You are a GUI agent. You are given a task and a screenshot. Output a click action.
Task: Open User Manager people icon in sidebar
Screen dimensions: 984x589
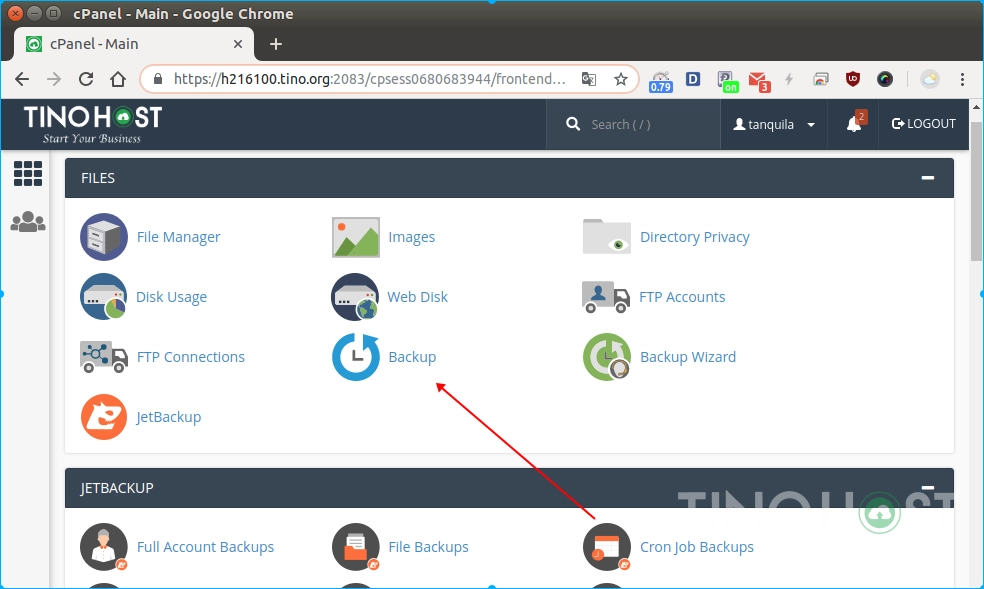28,221
